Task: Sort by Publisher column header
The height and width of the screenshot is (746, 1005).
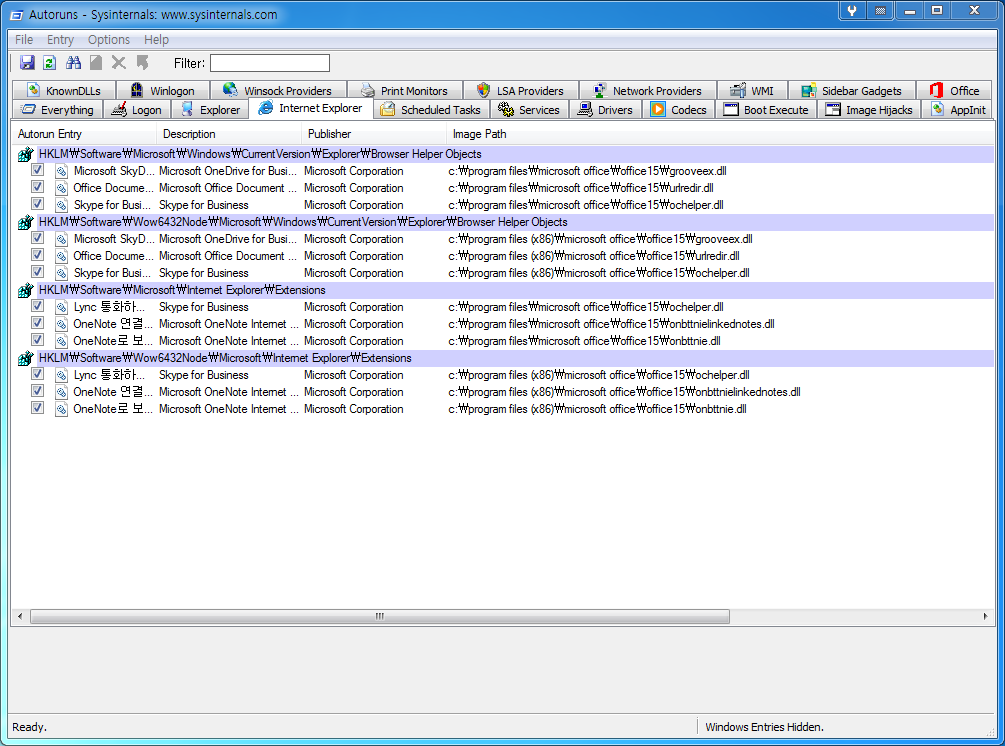Action: [374, 134]
